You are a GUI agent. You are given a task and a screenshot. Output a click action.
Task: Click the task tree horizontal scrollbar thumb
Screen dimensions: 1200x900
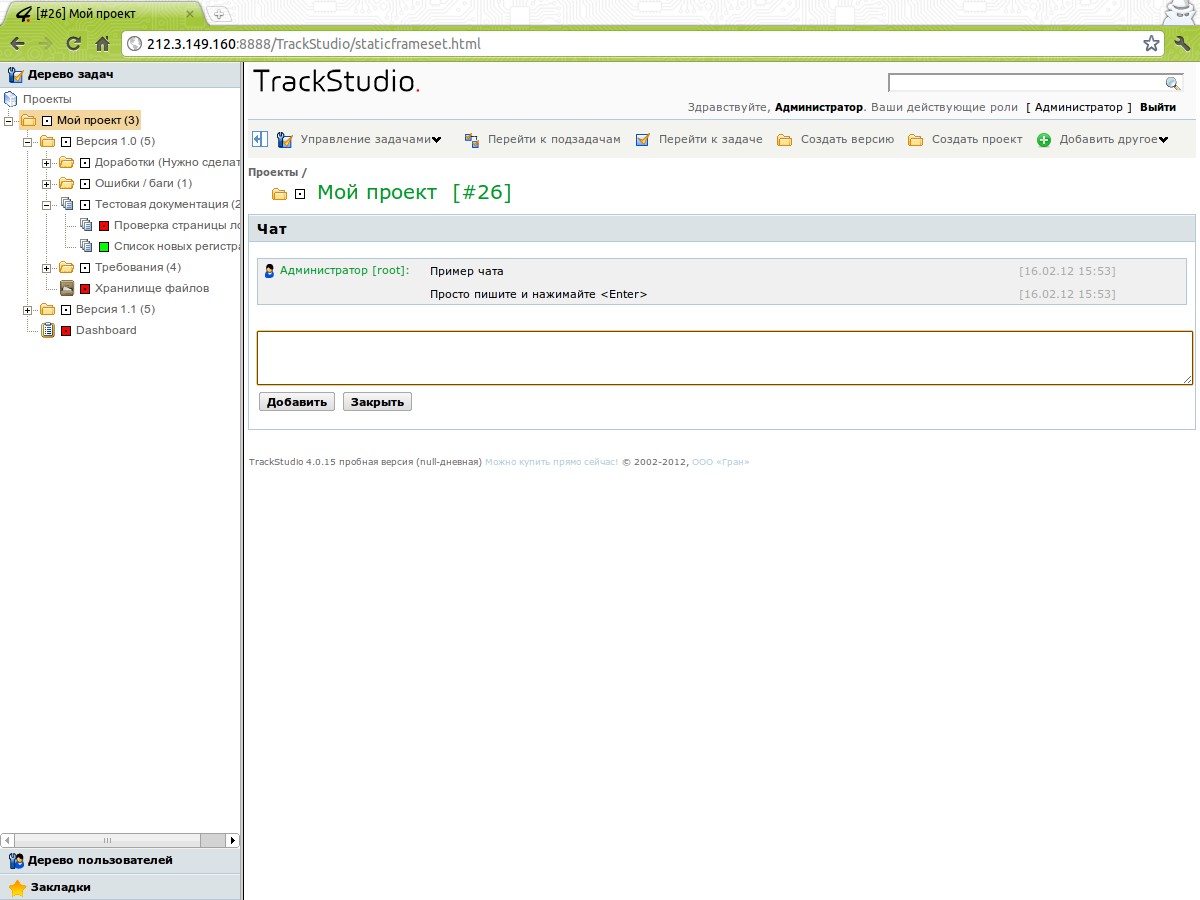click(107, 841)
